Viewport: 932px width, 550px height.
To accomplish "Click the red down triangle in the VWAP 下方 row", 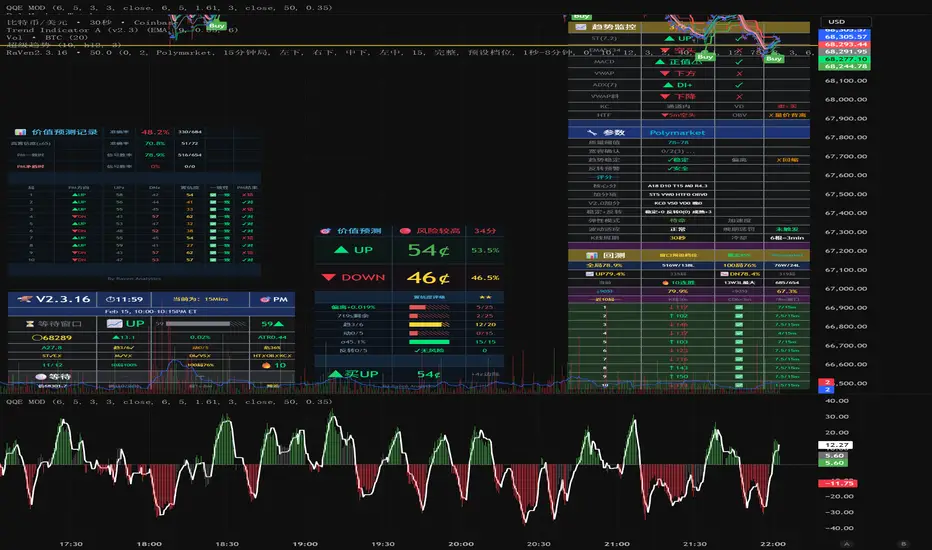I will [x=665, y=73].
